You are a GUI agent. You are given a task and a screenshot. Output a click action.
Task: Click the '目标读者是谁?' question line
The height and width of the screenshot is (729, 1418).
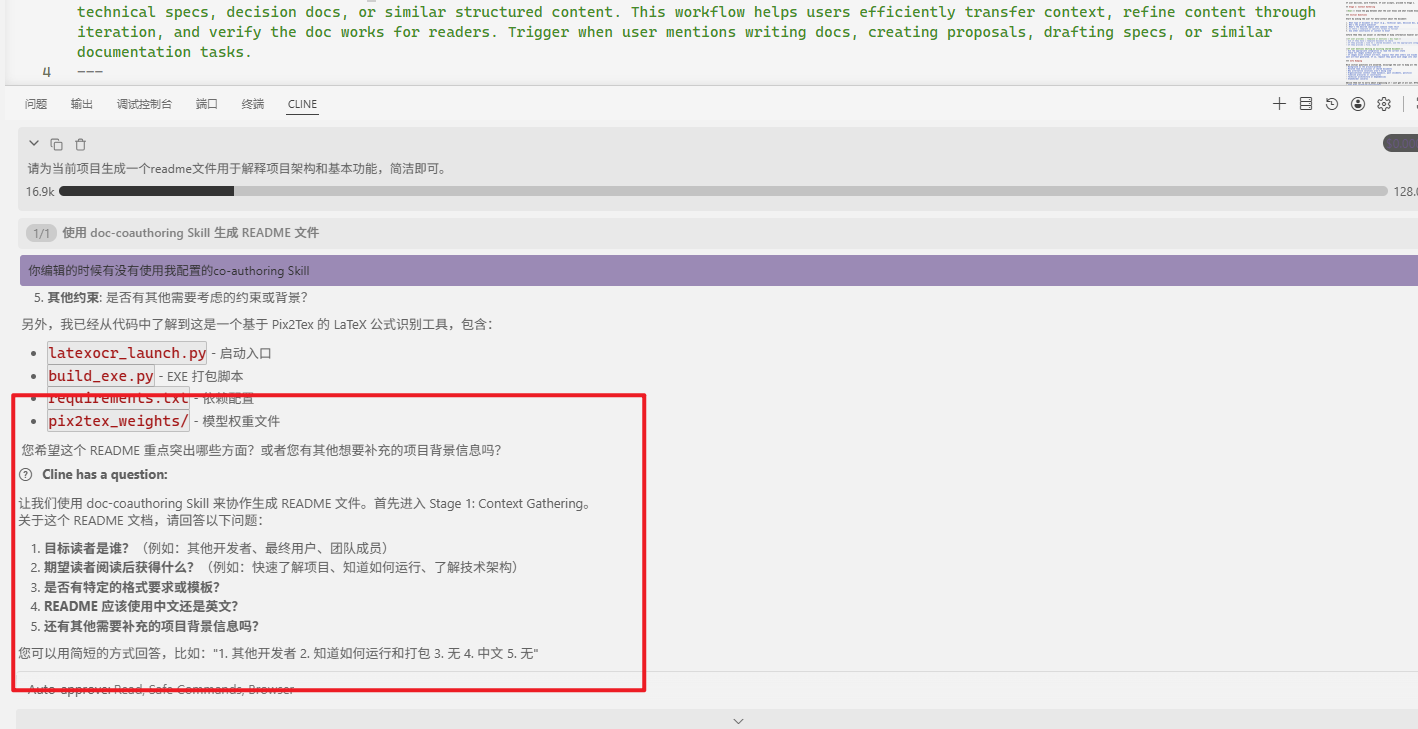coord(216,548)
